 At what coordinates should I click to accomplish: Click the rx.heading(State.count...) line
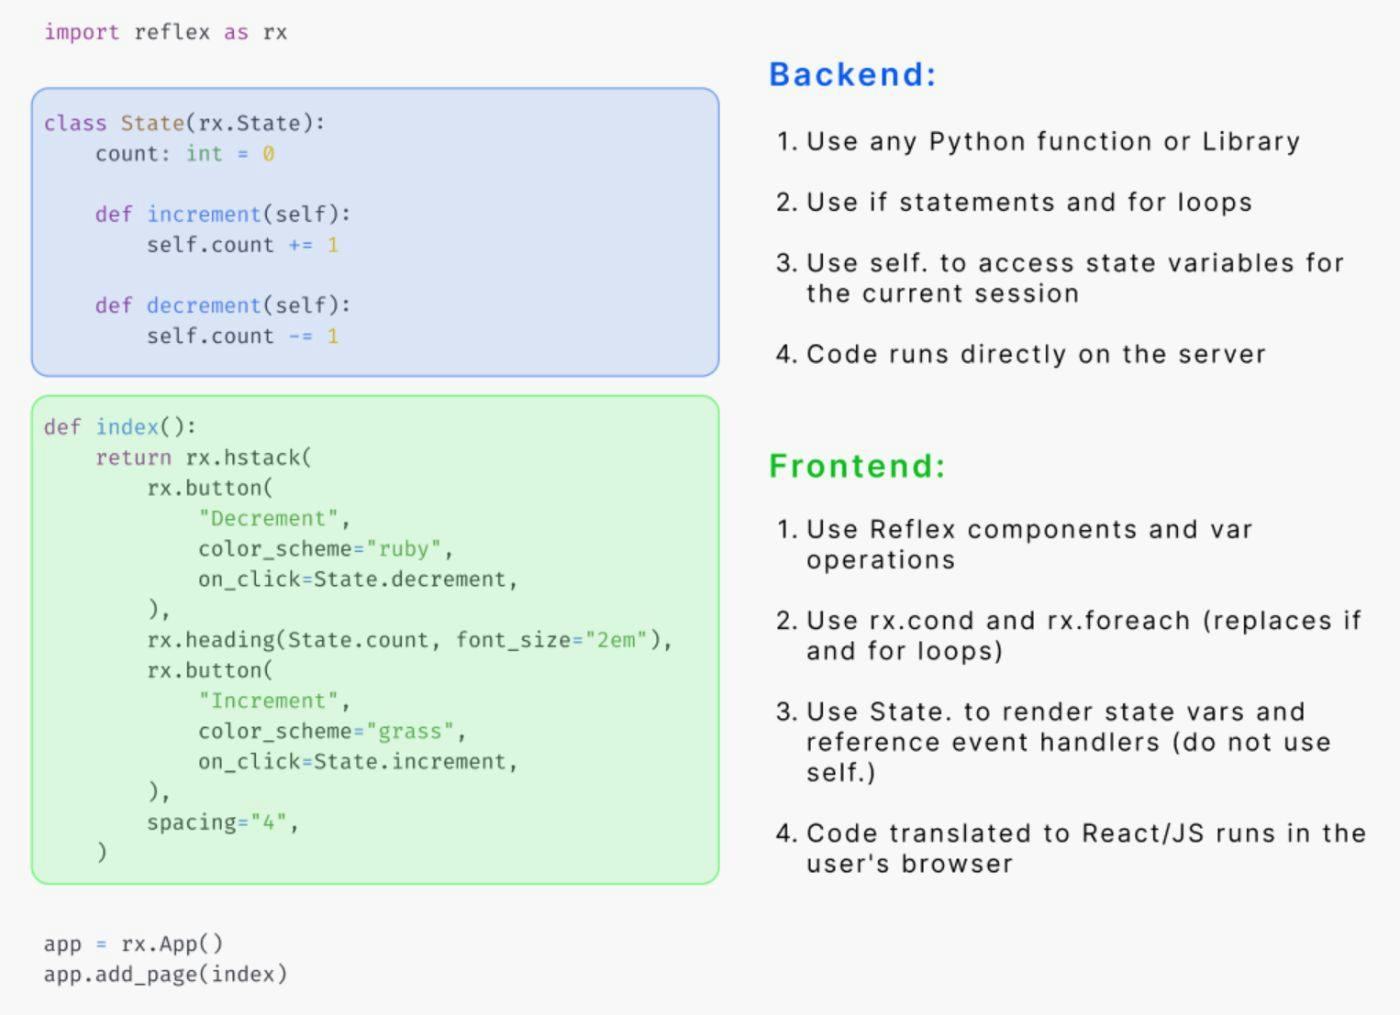click(409, 640)
